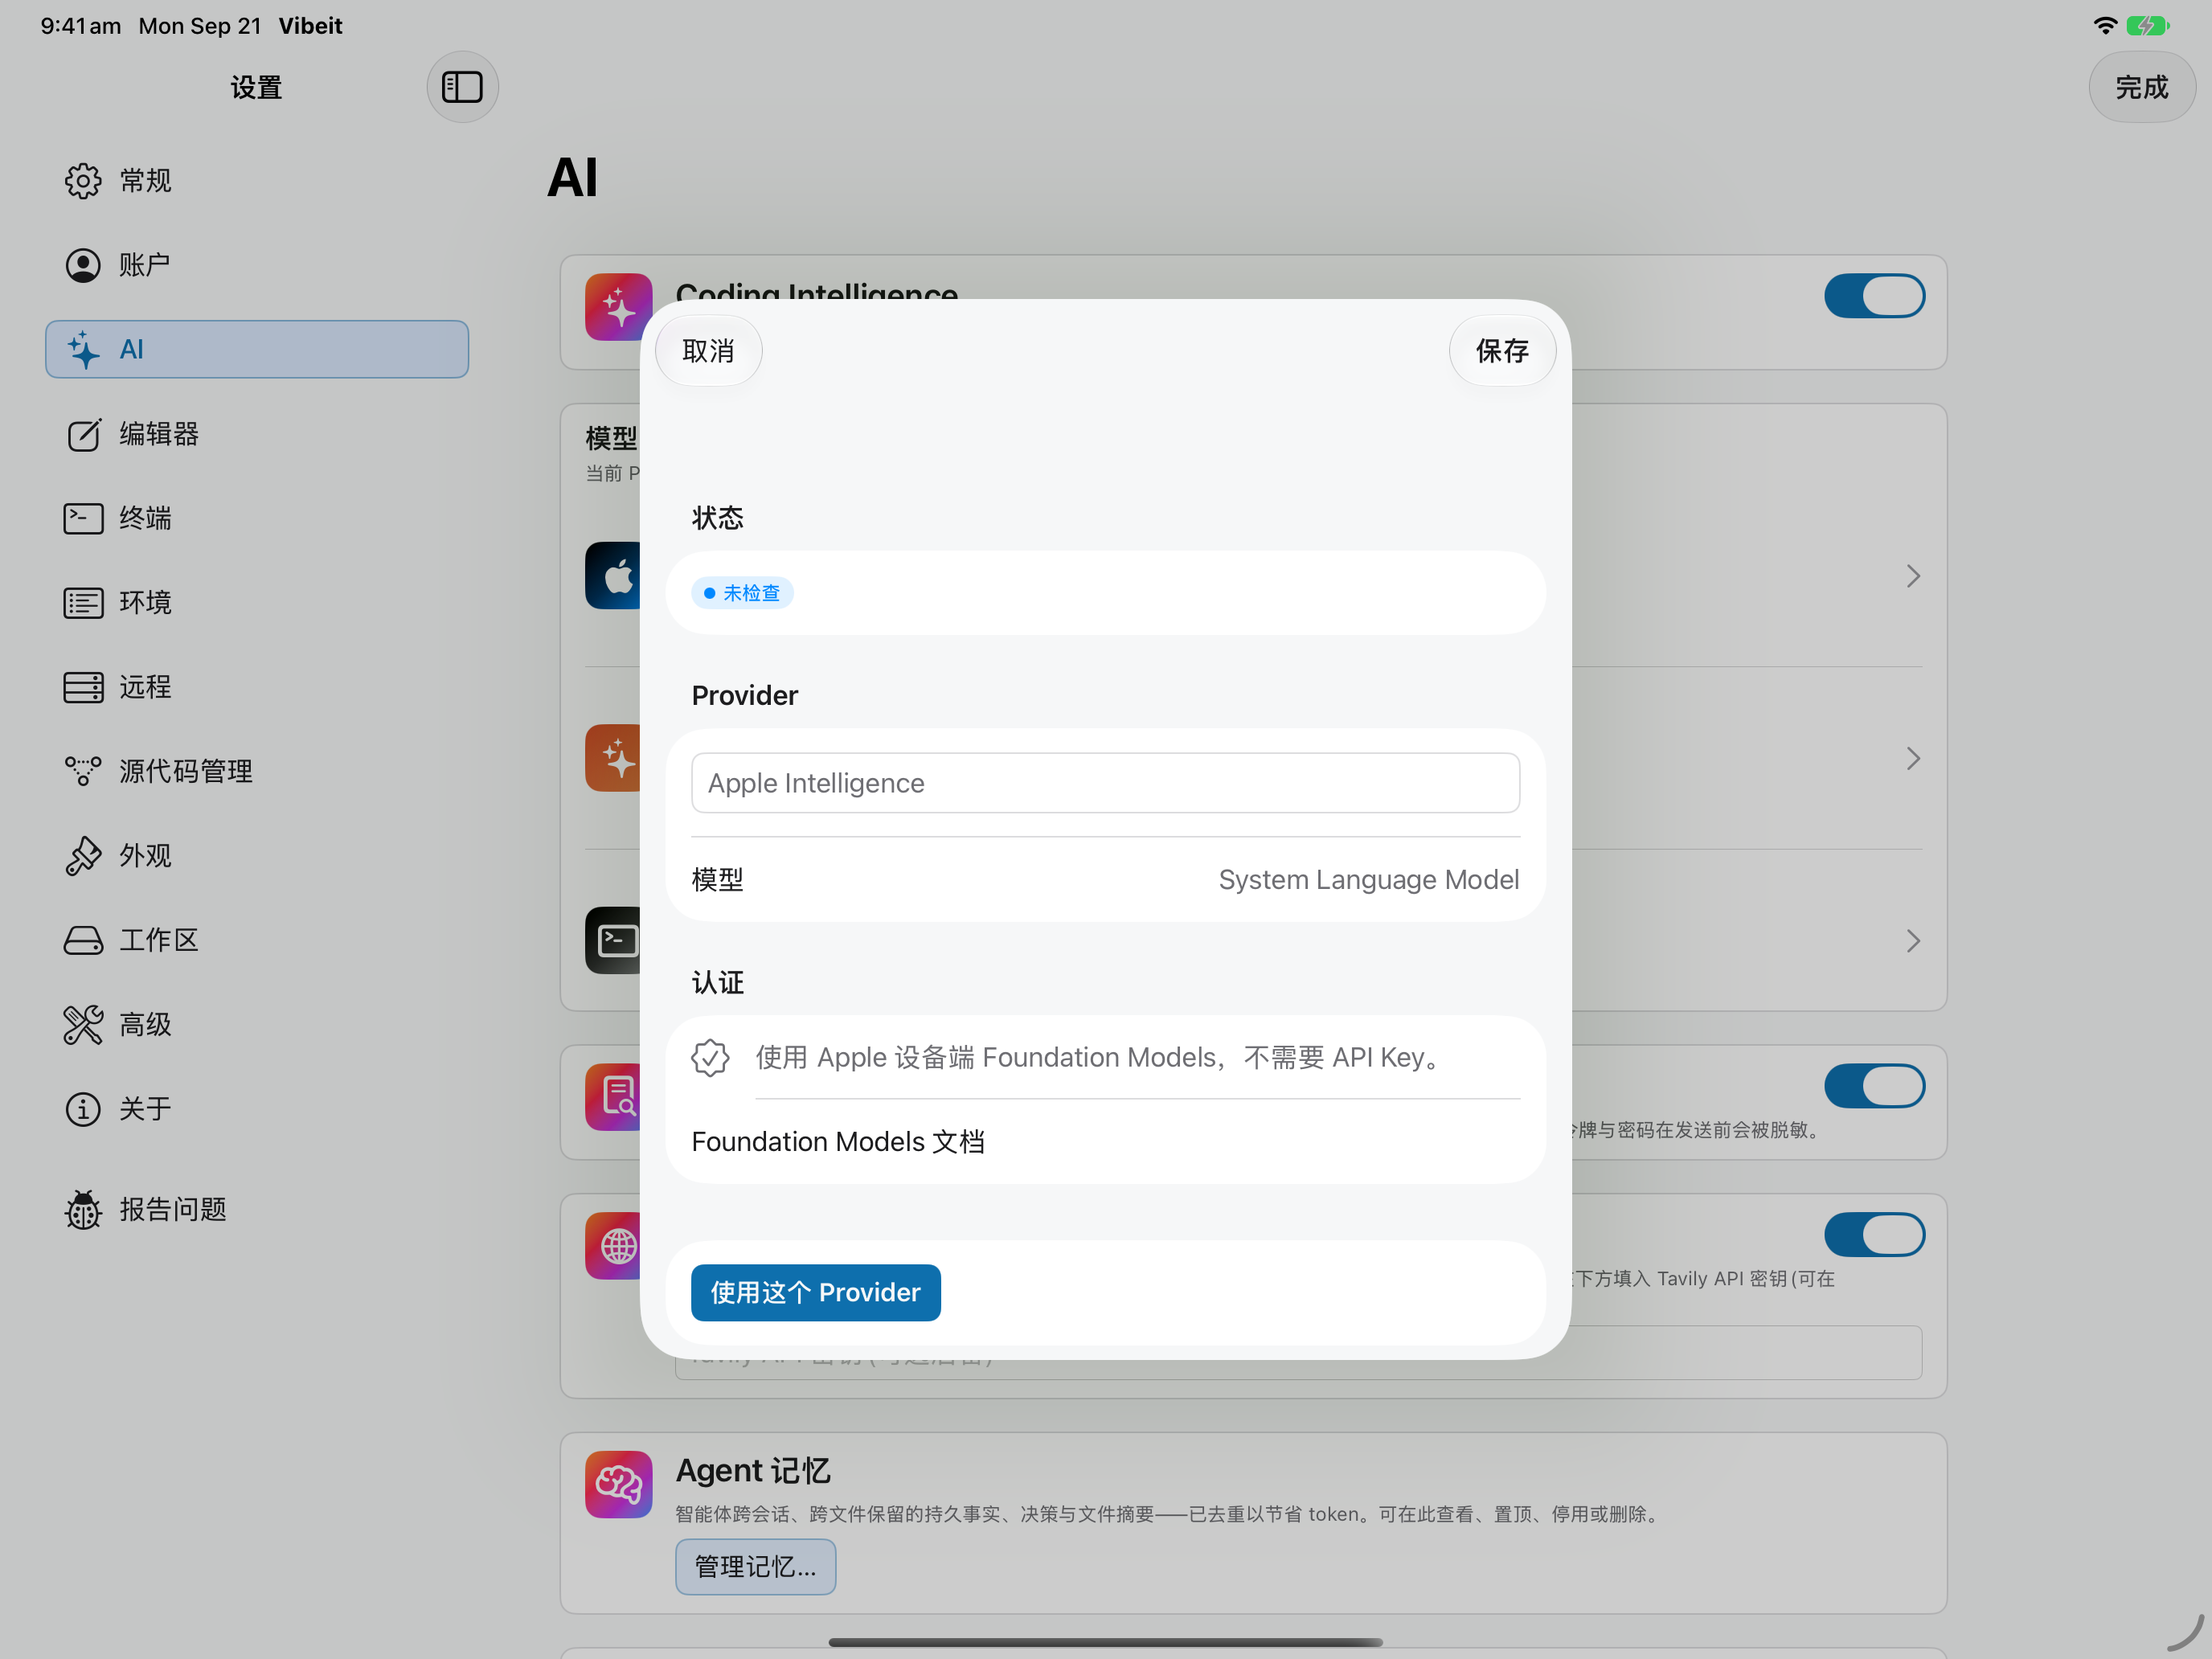Click the battery status icon
The height and width of the screenshot is (1659, 2212).
tap(2147, 26)
